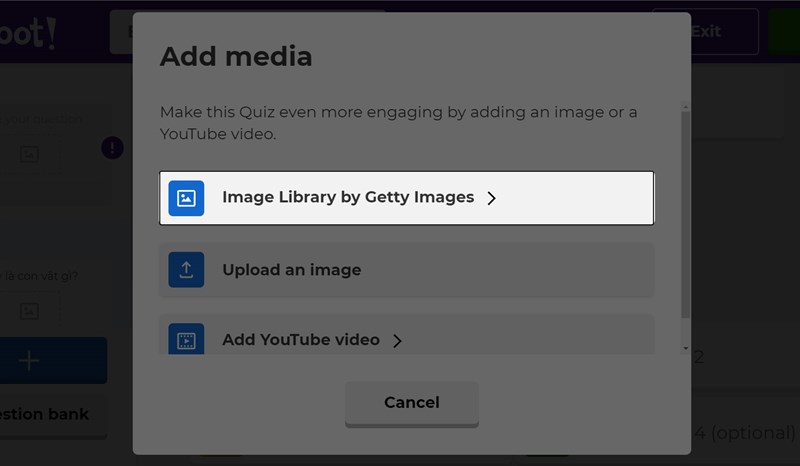
Task: Expand the Image Library chevron arrow
Action: point(491,198)
